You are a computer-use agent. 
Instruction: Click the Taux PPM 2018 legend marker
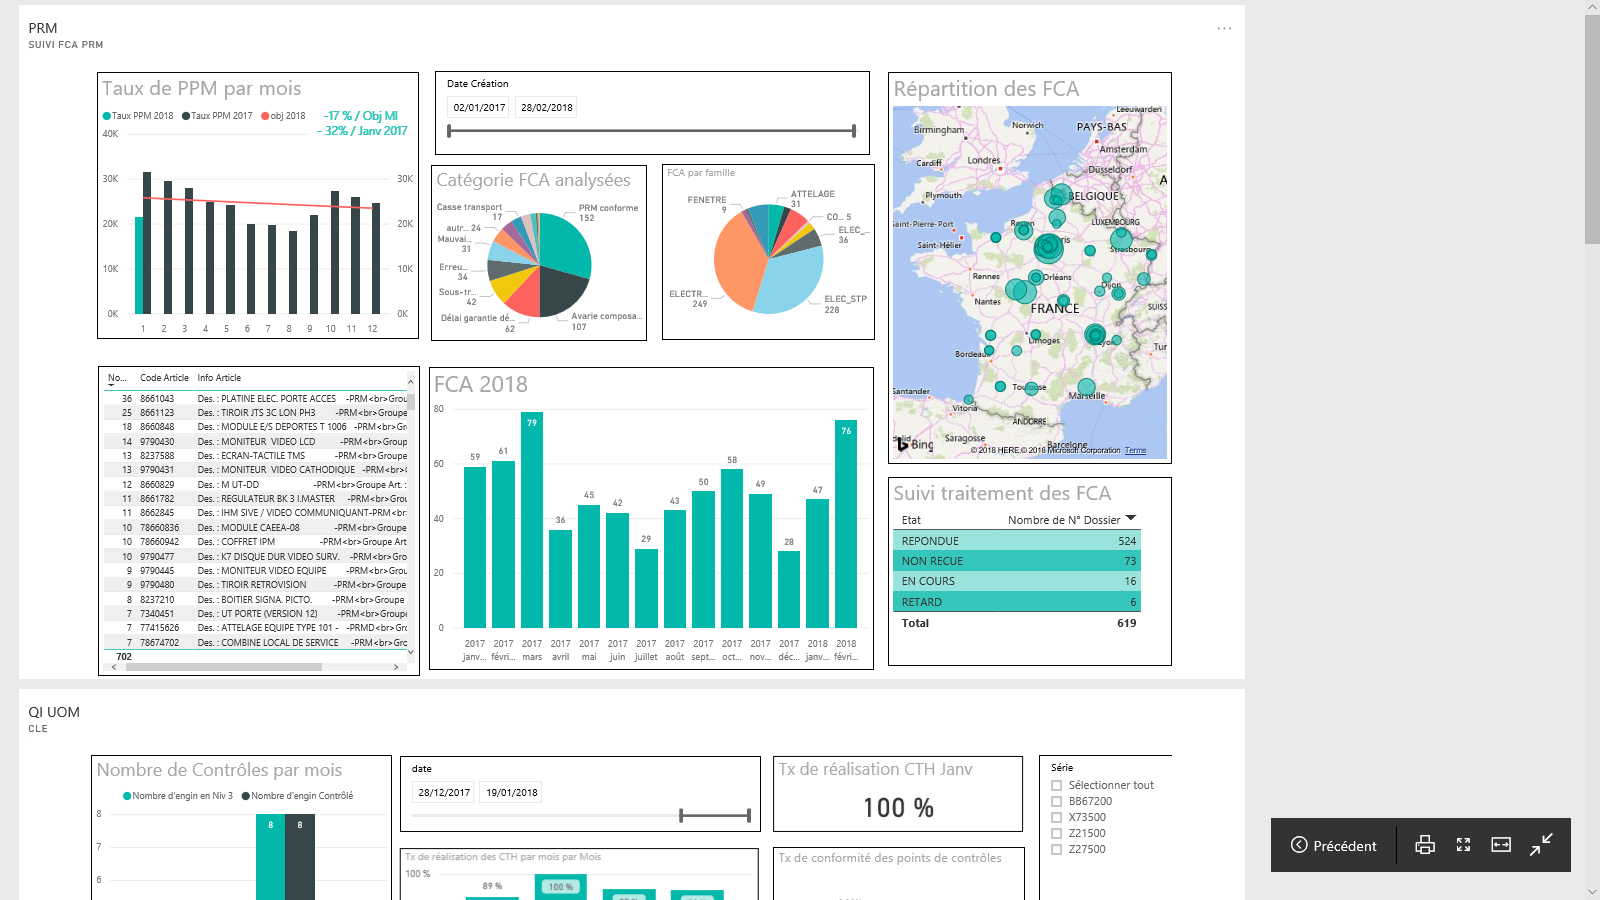tap(107, 116)
